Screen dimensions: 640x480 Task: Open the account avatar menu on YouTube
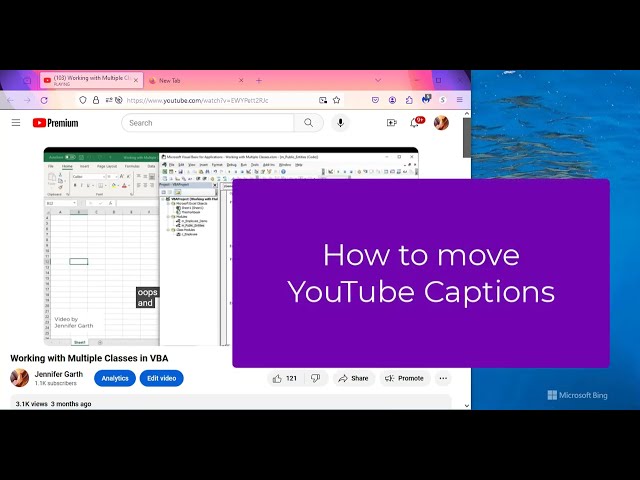(441, 123)
